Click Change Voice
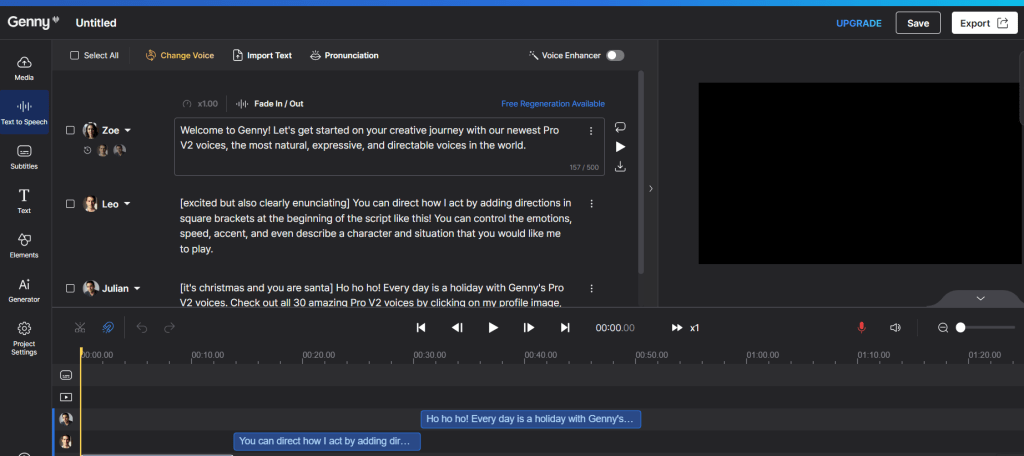 coord(180,56)
